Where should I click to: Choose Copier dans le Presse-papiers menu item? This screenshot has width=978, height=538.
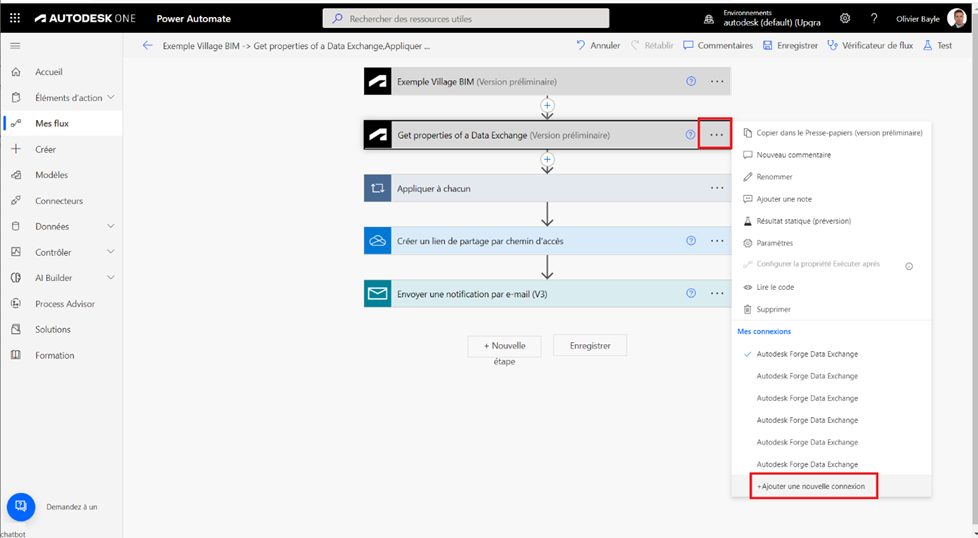[x=831, y=133]
